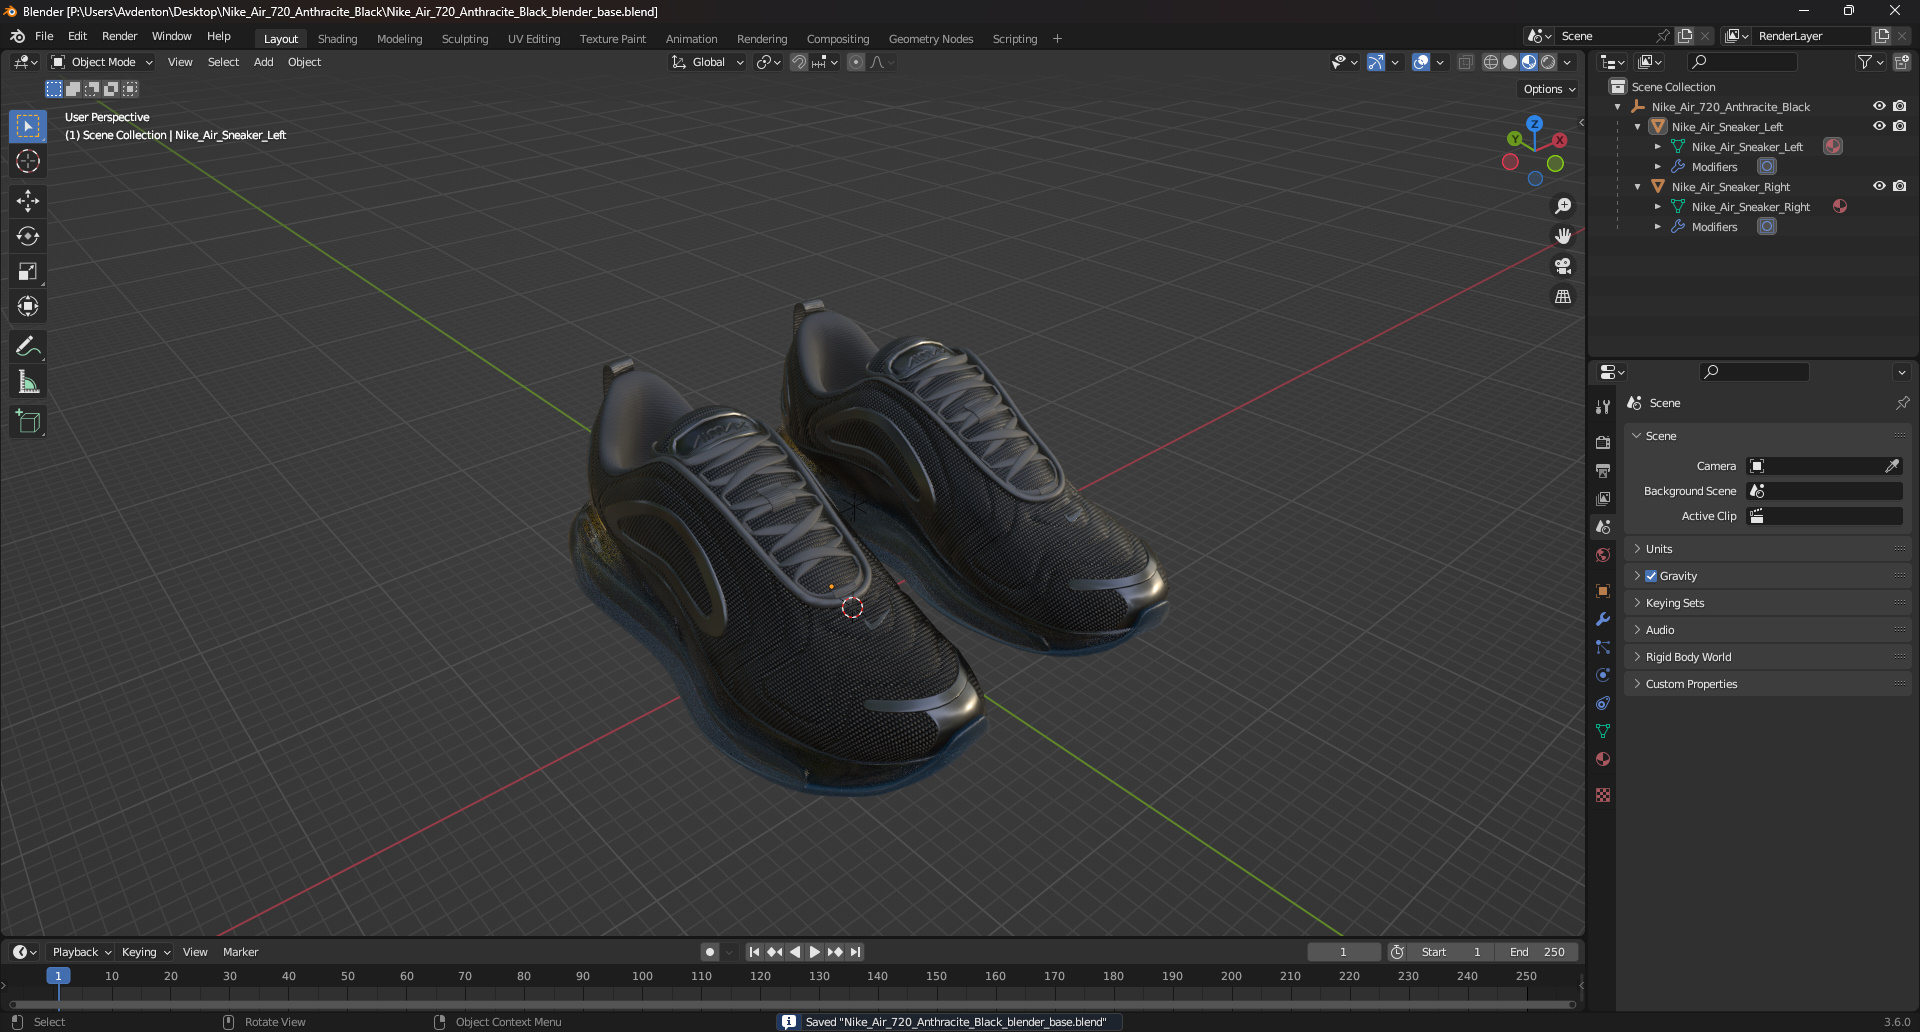Activate the Scale tool

pos(28,271)
